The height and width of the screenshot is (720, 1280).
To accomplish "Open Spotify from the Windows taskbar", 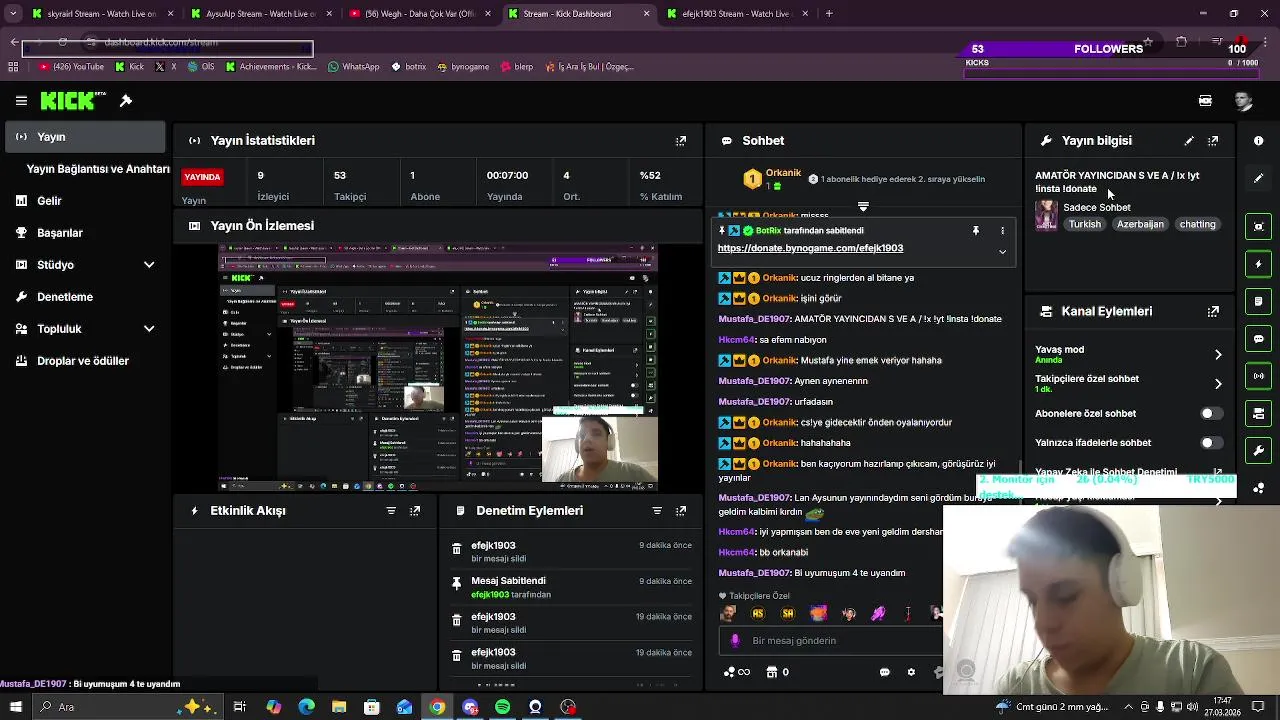I will point(503,707).
